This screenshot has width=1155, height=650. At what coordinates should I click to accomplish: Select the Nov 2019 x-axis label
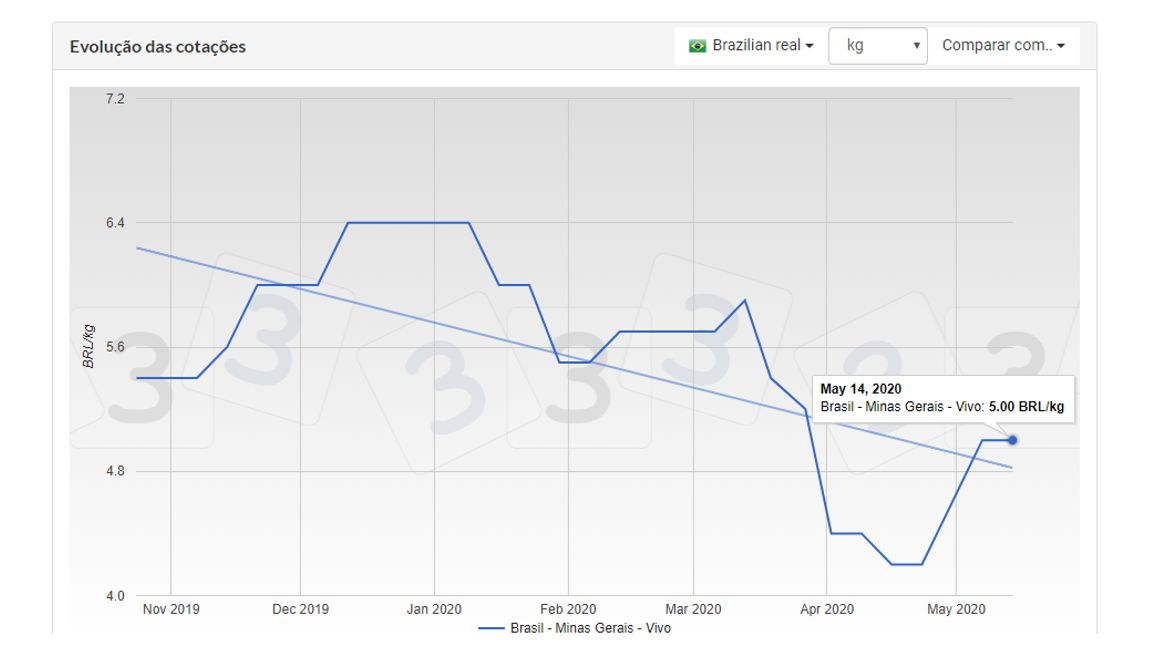(171, 609)
